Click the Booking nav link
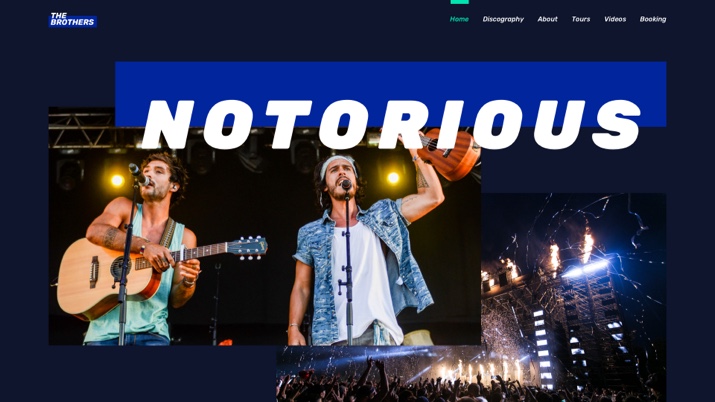Screen dimensions: 715x402 [653, 19]
